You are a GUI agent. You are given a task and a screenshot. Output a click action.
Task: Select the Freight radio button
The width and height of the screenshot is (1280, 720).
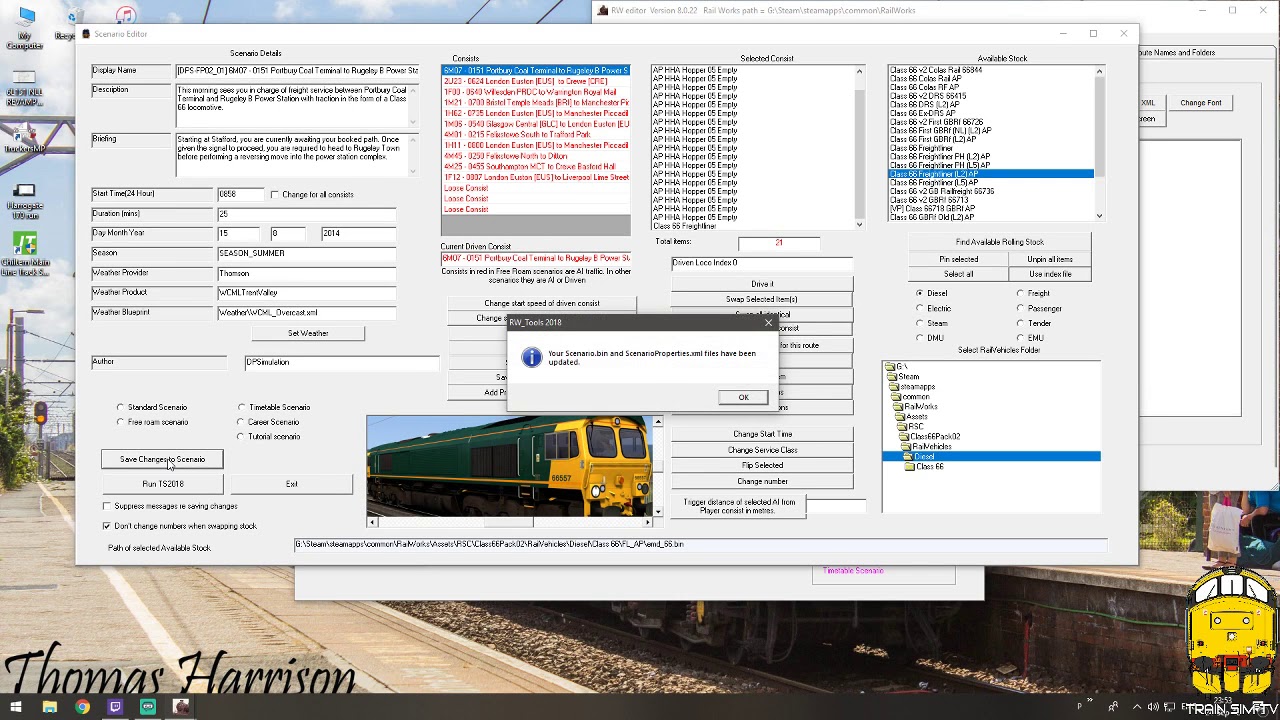point(1021,294)
